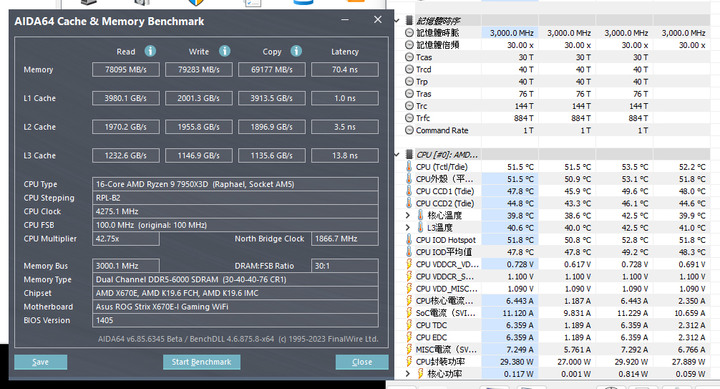Click the Tcas clock icon

[409, 57]
